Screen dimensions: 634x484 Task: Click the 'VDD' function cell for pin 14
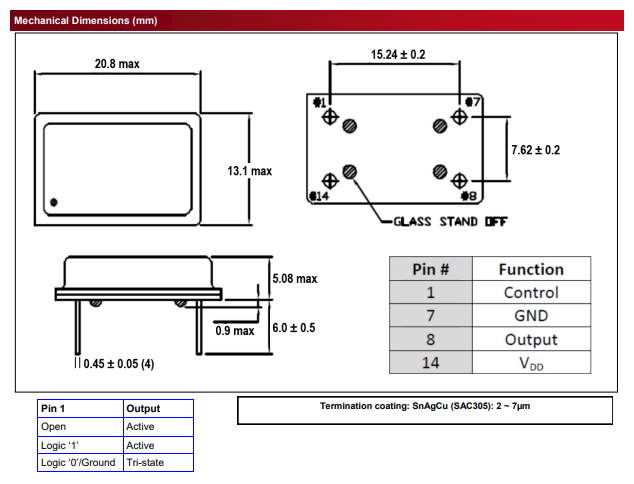[x=531, y=363]
